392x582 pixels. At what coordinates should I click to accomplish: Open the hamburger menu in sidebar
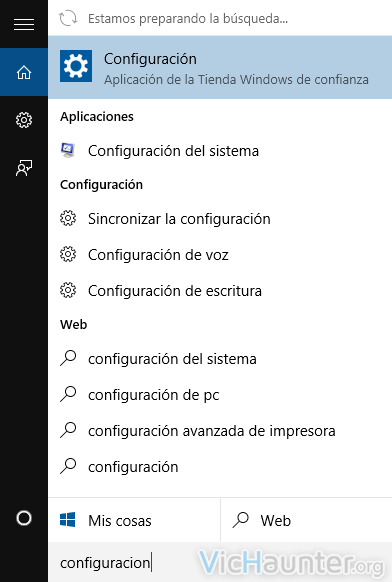pos(24,24)
